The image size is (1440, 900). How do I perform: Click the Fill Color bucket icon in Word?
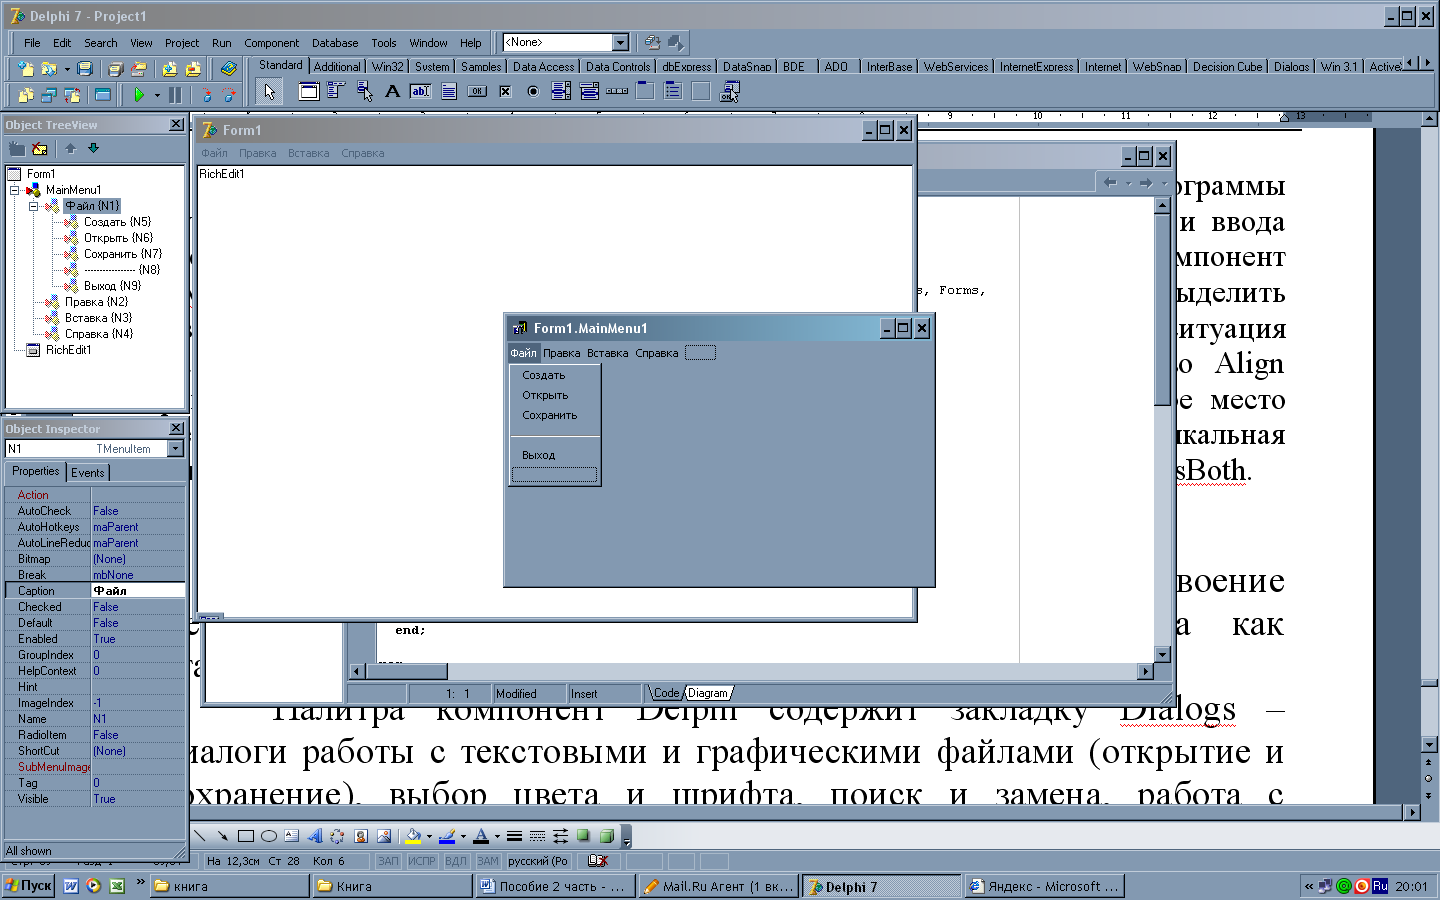pyautogui.click(x=413, y=836)
